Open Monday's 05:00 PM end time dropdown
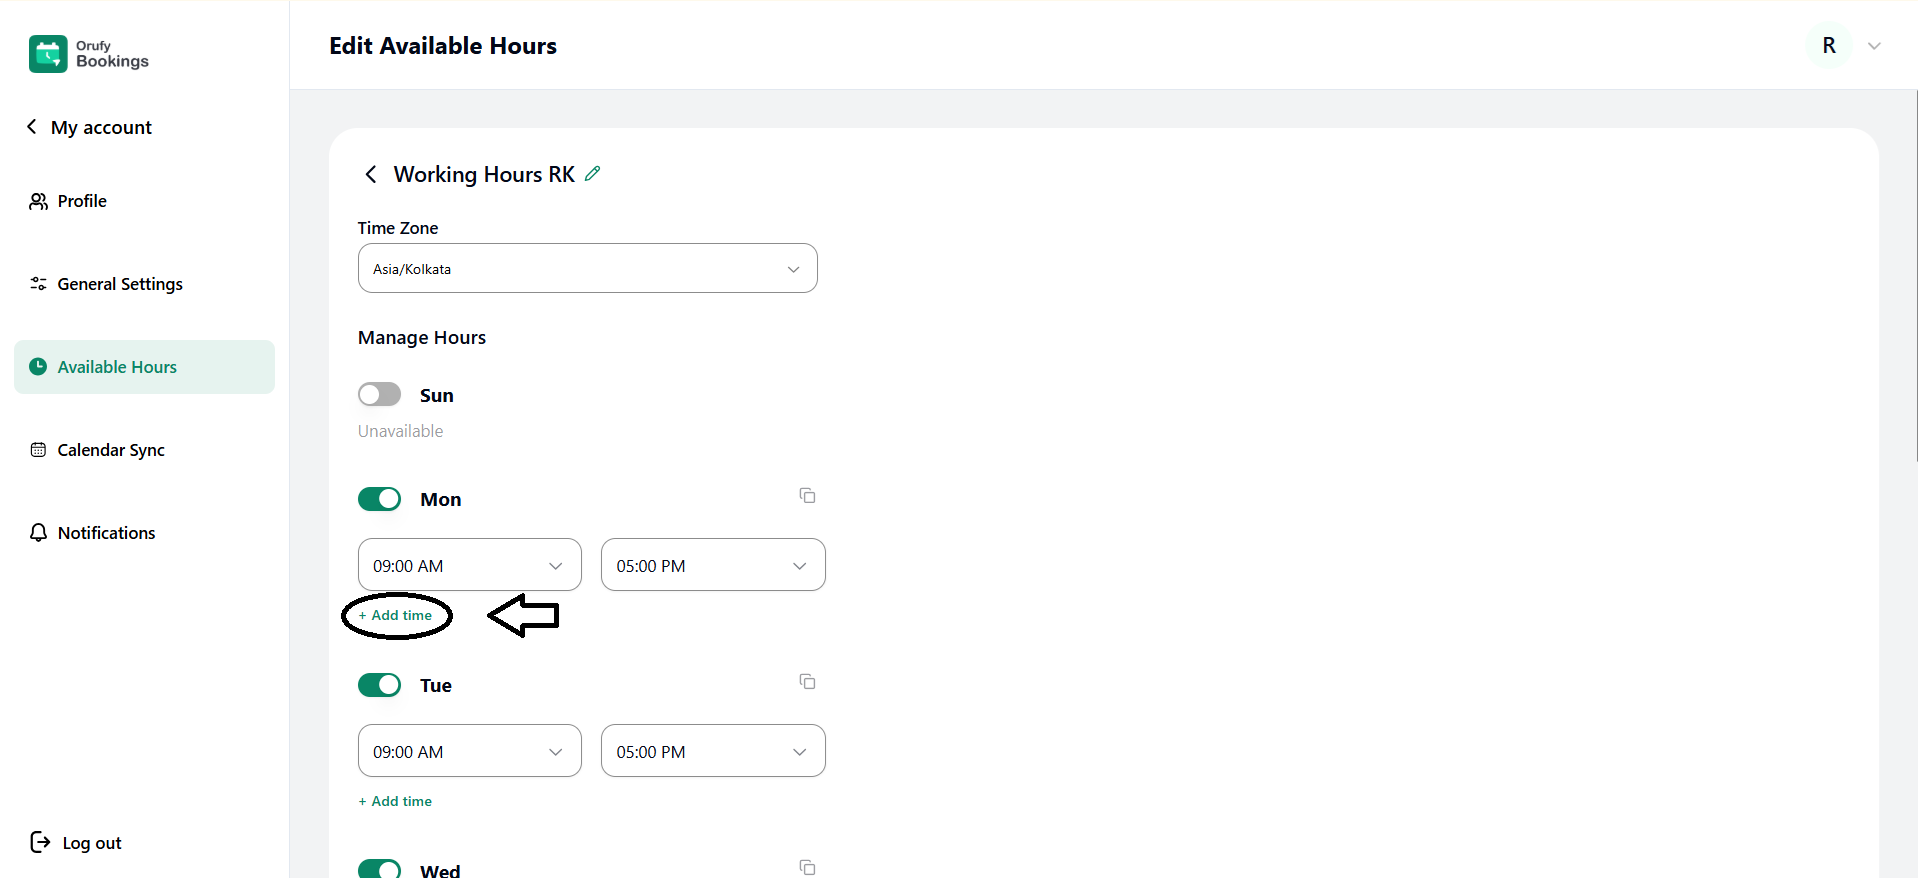1919x878 pixels. (x=712, y=566)
